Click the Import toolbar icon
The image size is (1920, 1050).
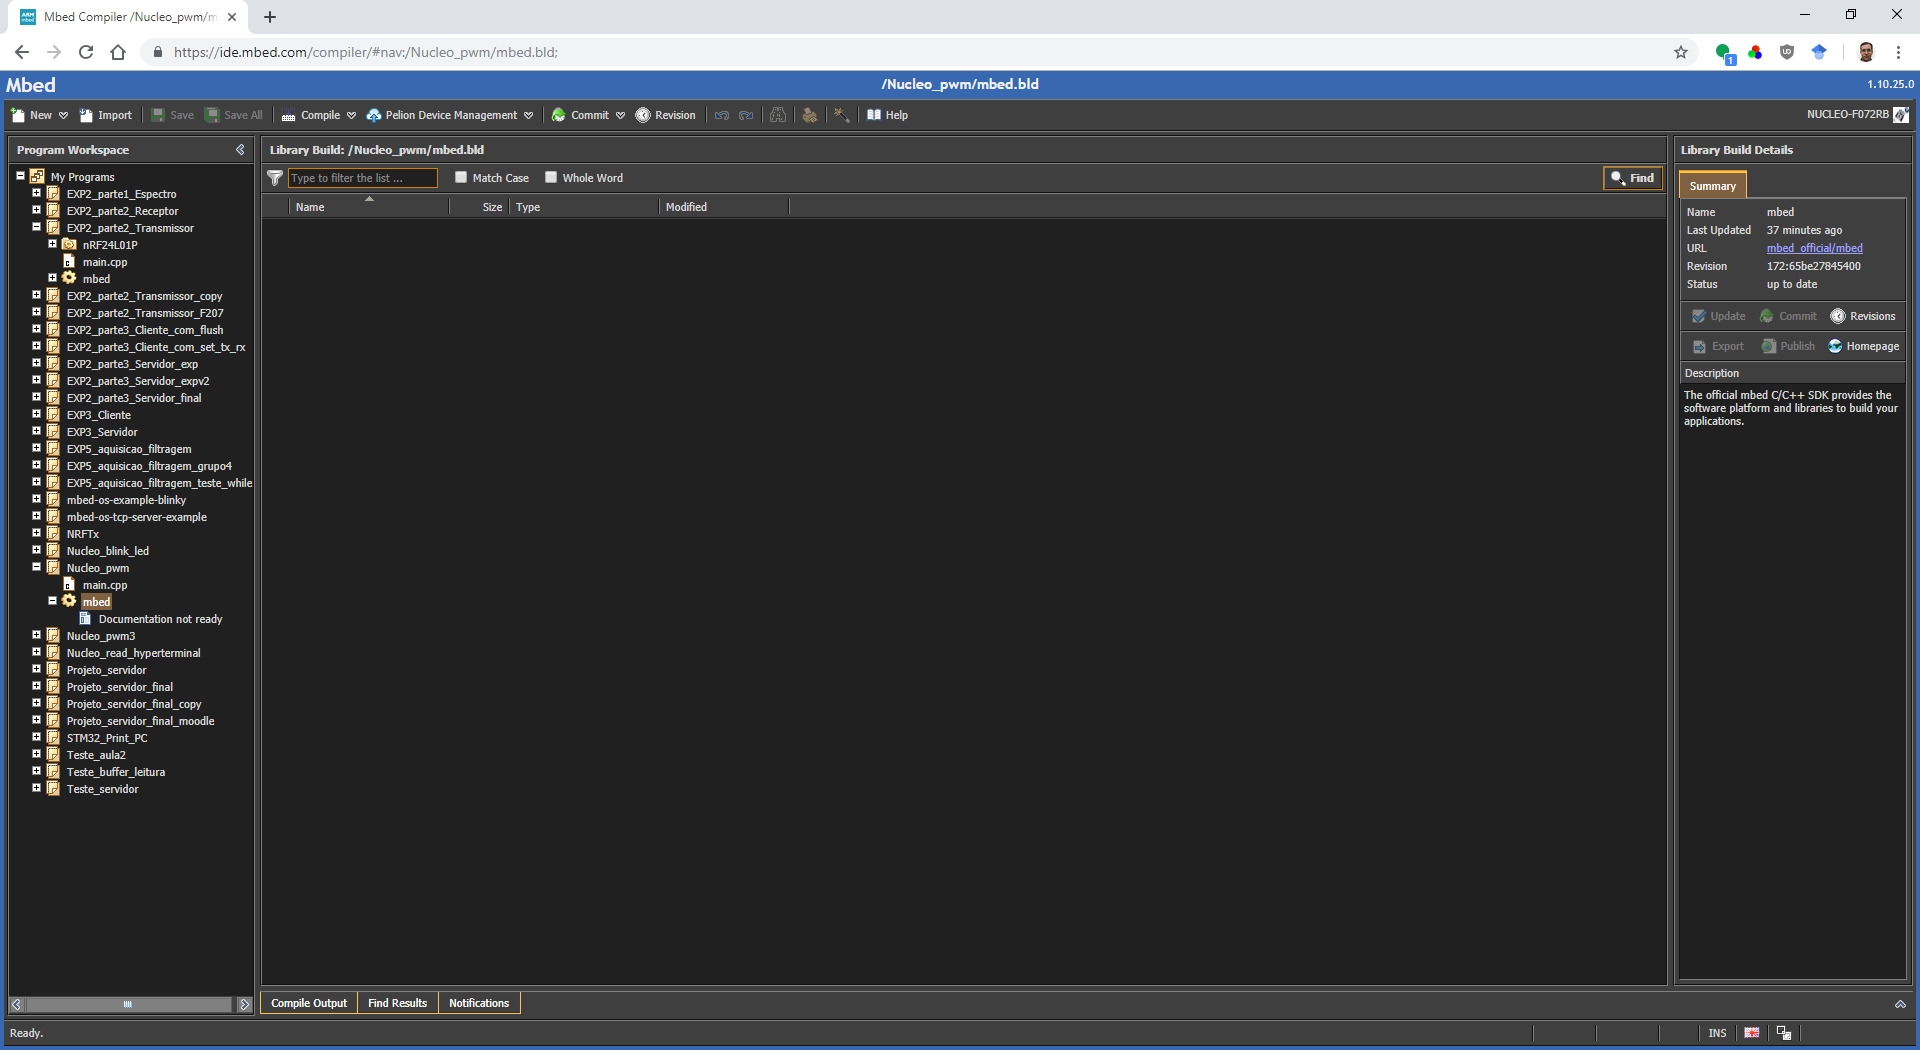[x=105, y=115]
